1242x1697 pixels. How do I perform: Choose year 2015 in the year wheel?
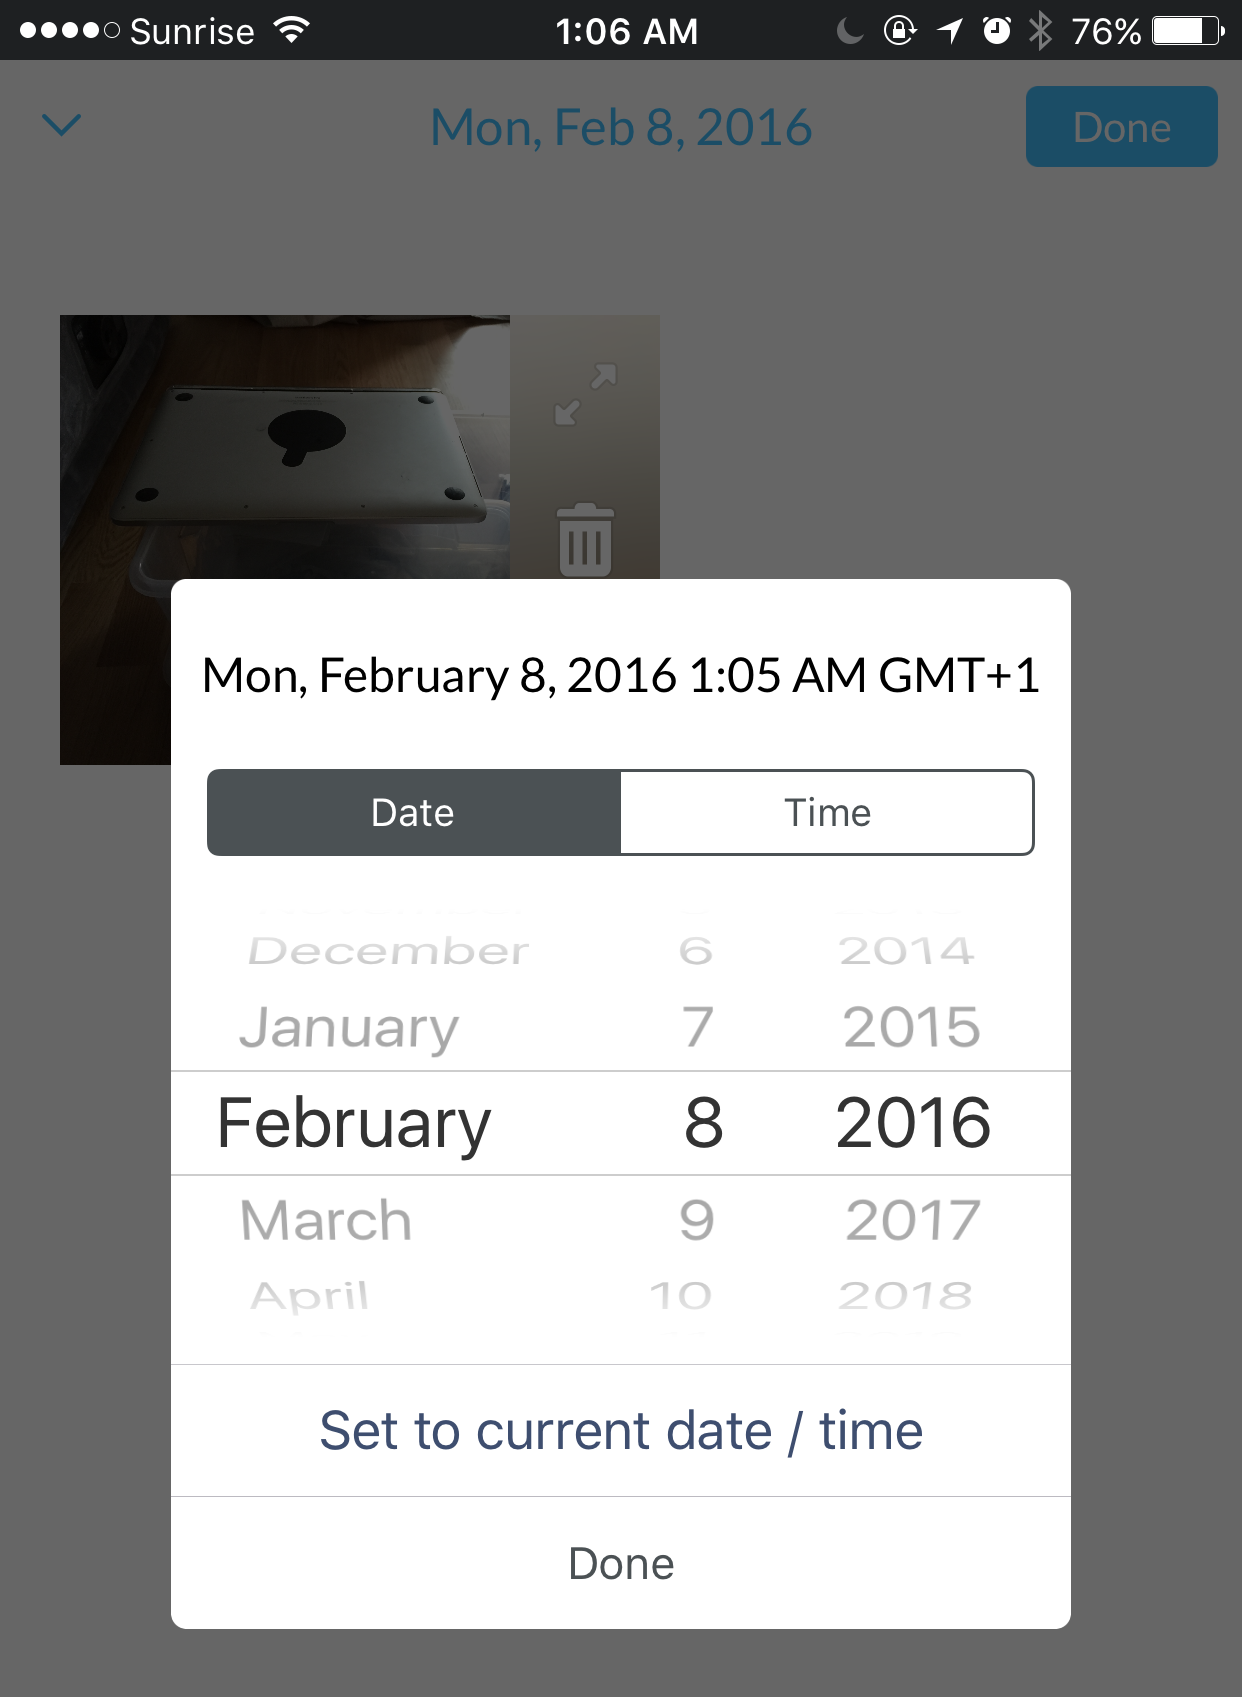point(911,1027)
